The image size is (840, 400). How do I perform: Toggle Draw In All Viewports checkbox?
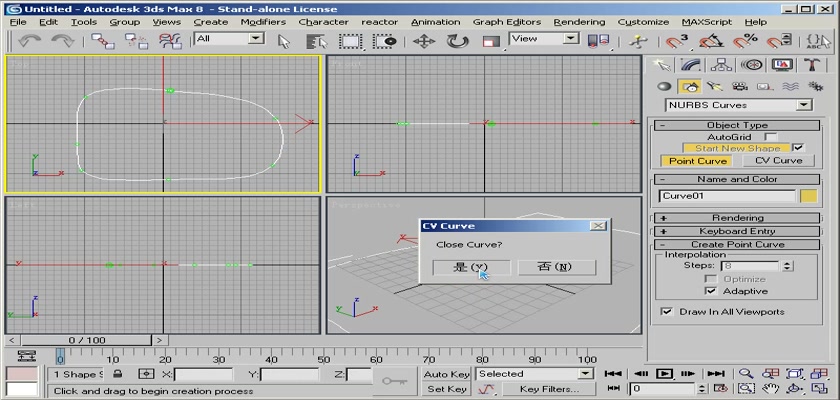tap(666, 311)
